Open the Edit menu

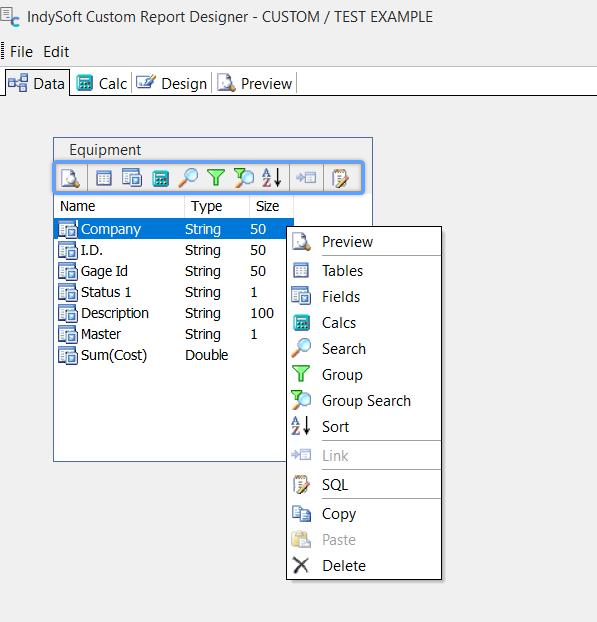56,52
